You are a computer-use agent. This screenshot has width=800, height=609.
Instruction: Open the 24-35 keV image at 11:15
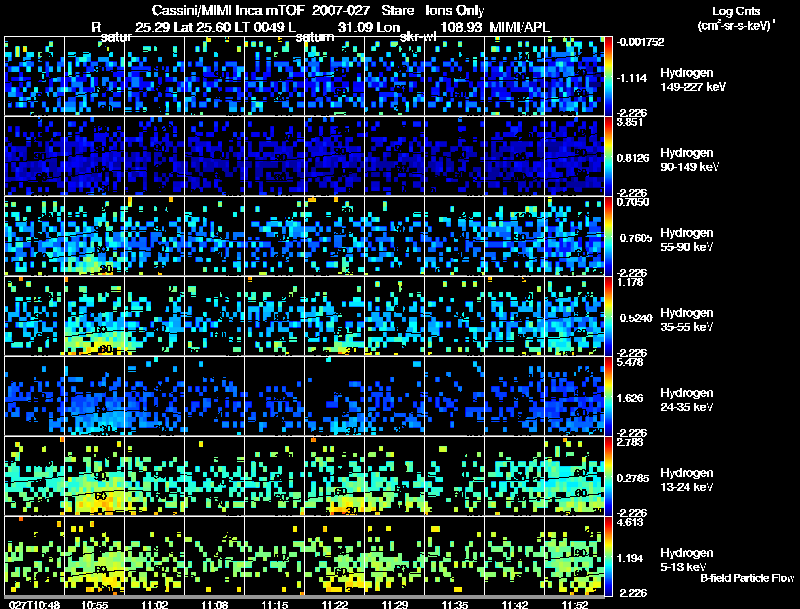pos(274,396)
